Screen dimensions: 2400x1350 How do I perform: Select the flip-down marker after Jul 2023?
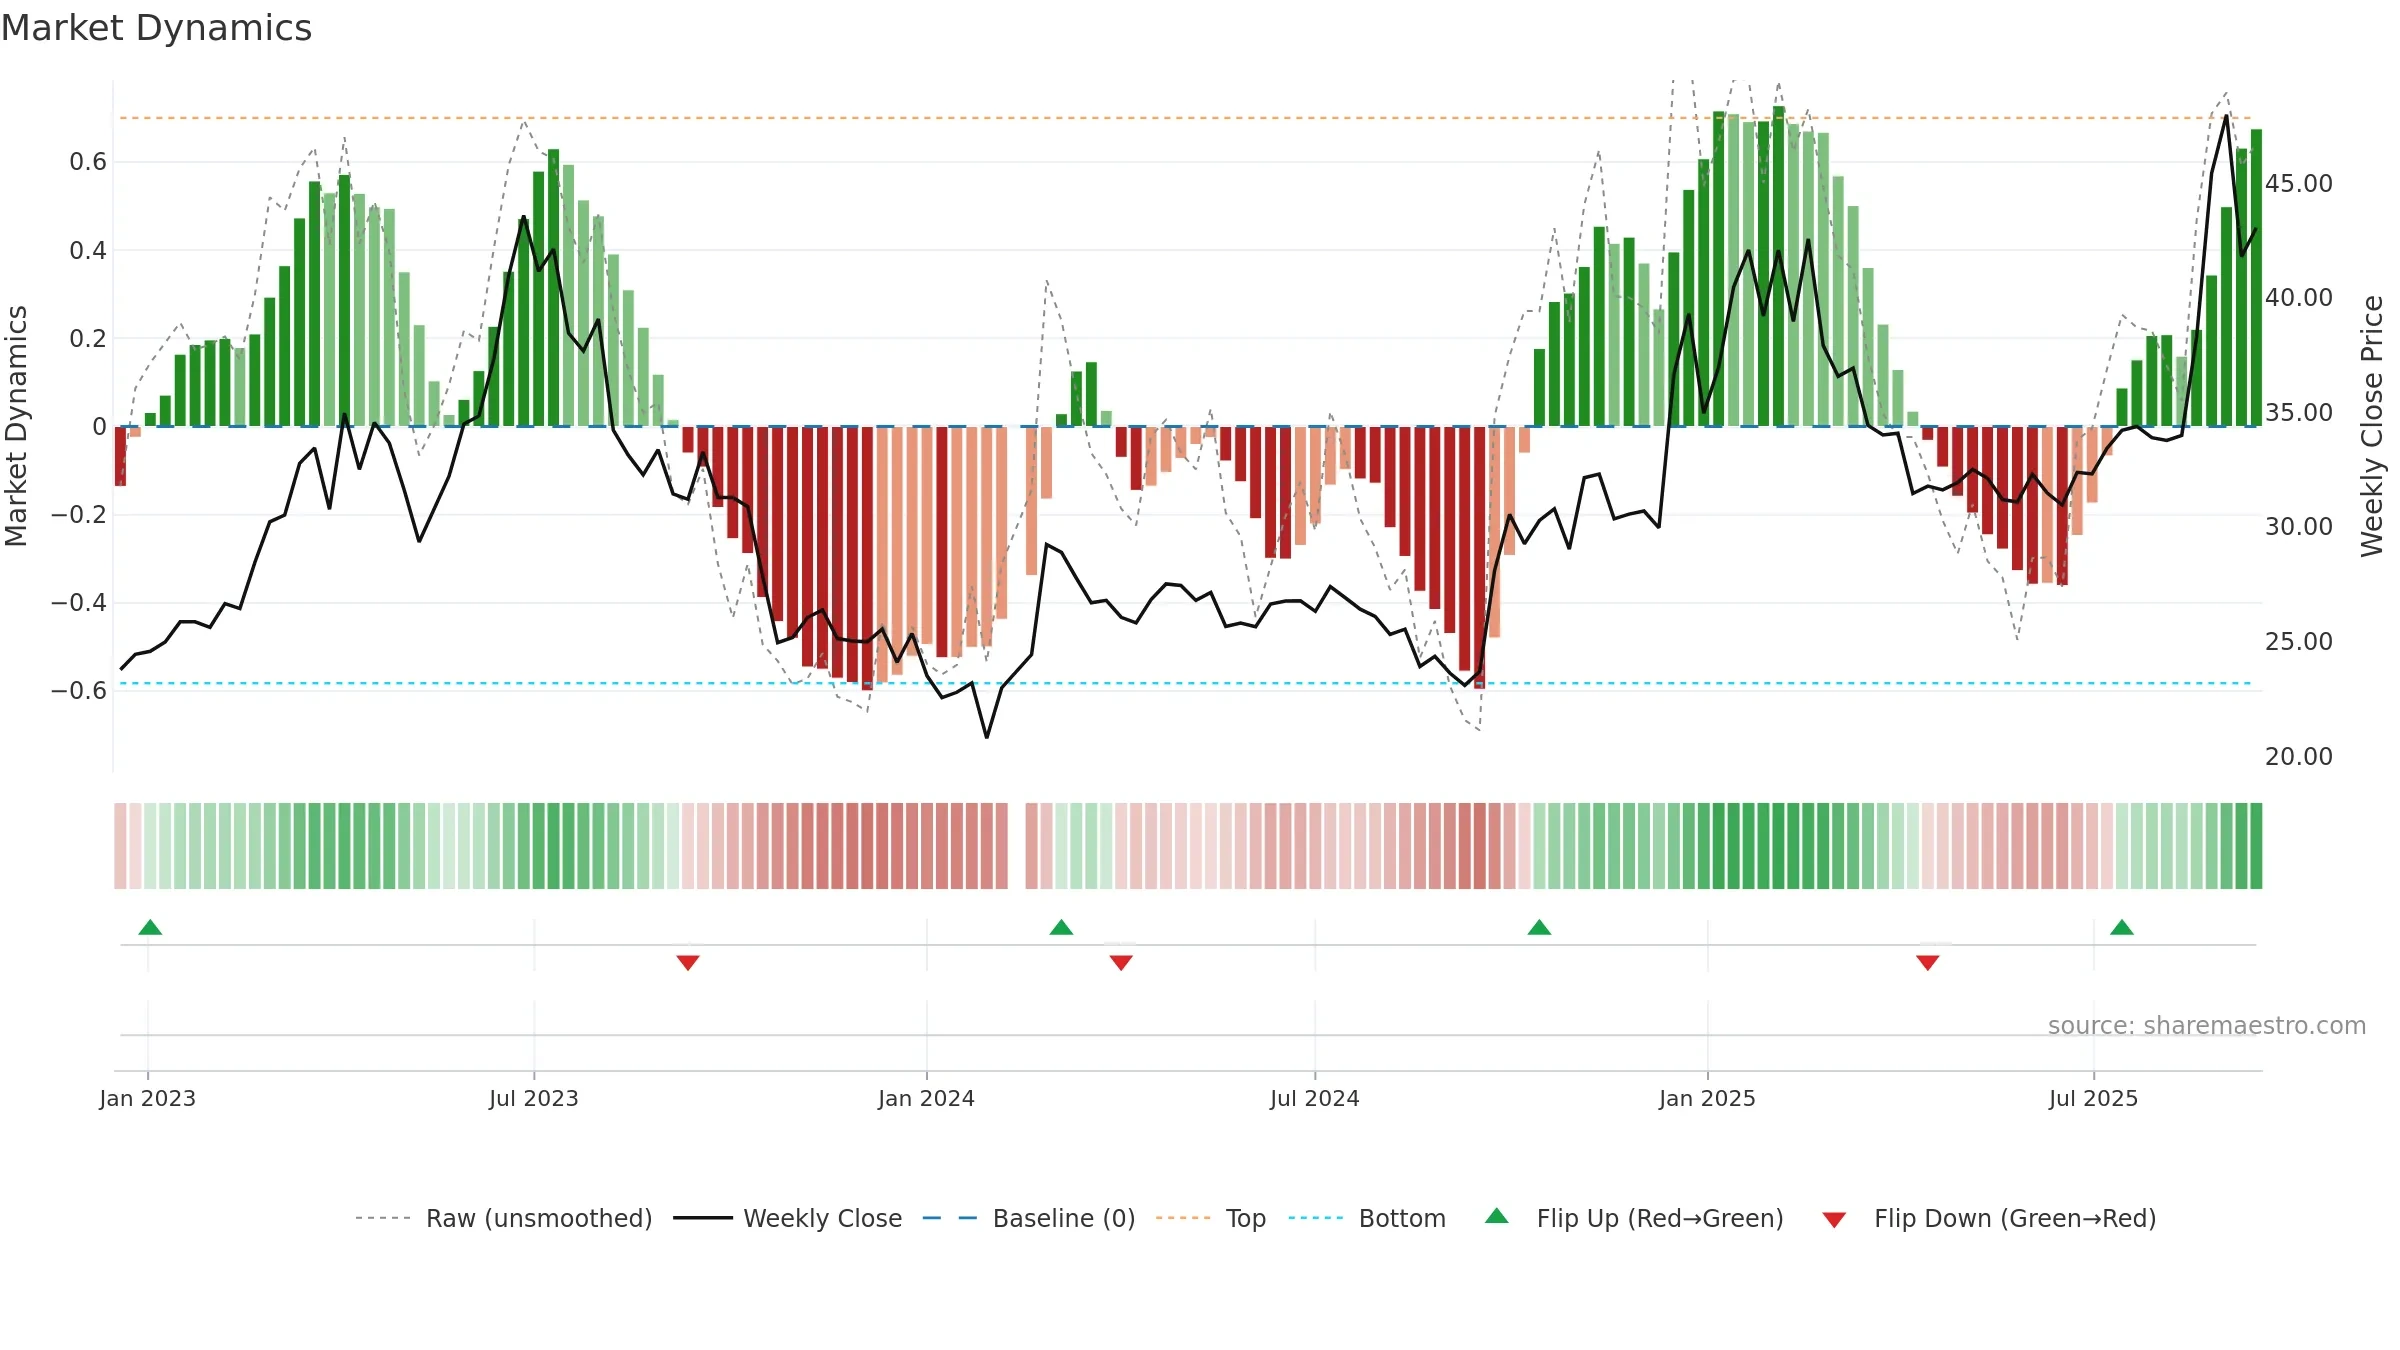pos(688,963)
